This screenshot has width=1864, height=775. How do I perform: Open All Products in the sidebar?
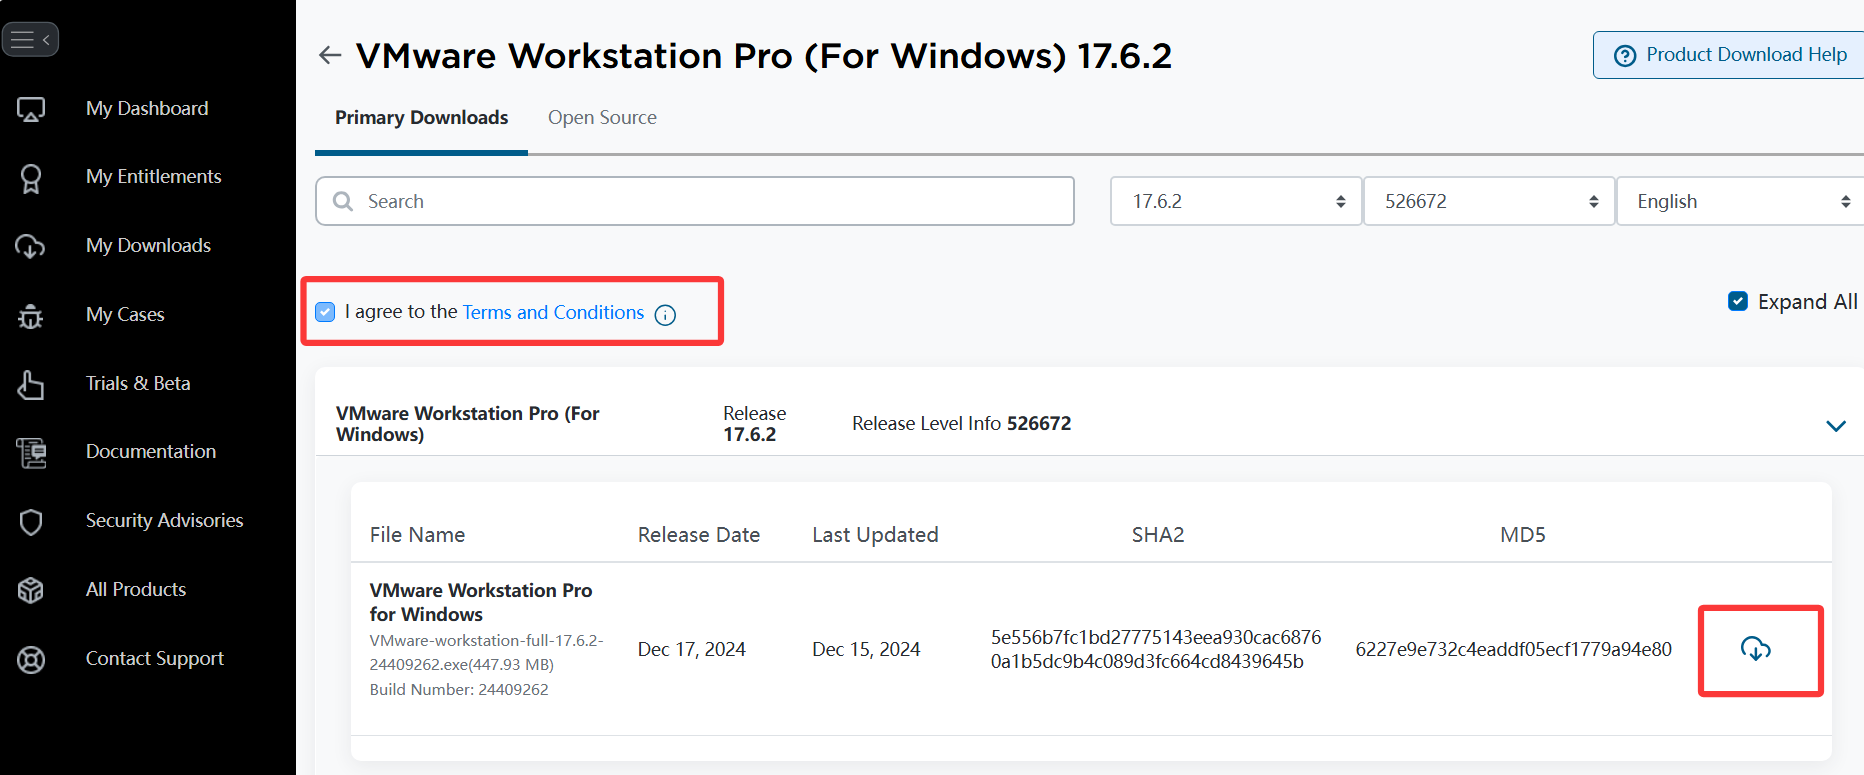[136, 589]
